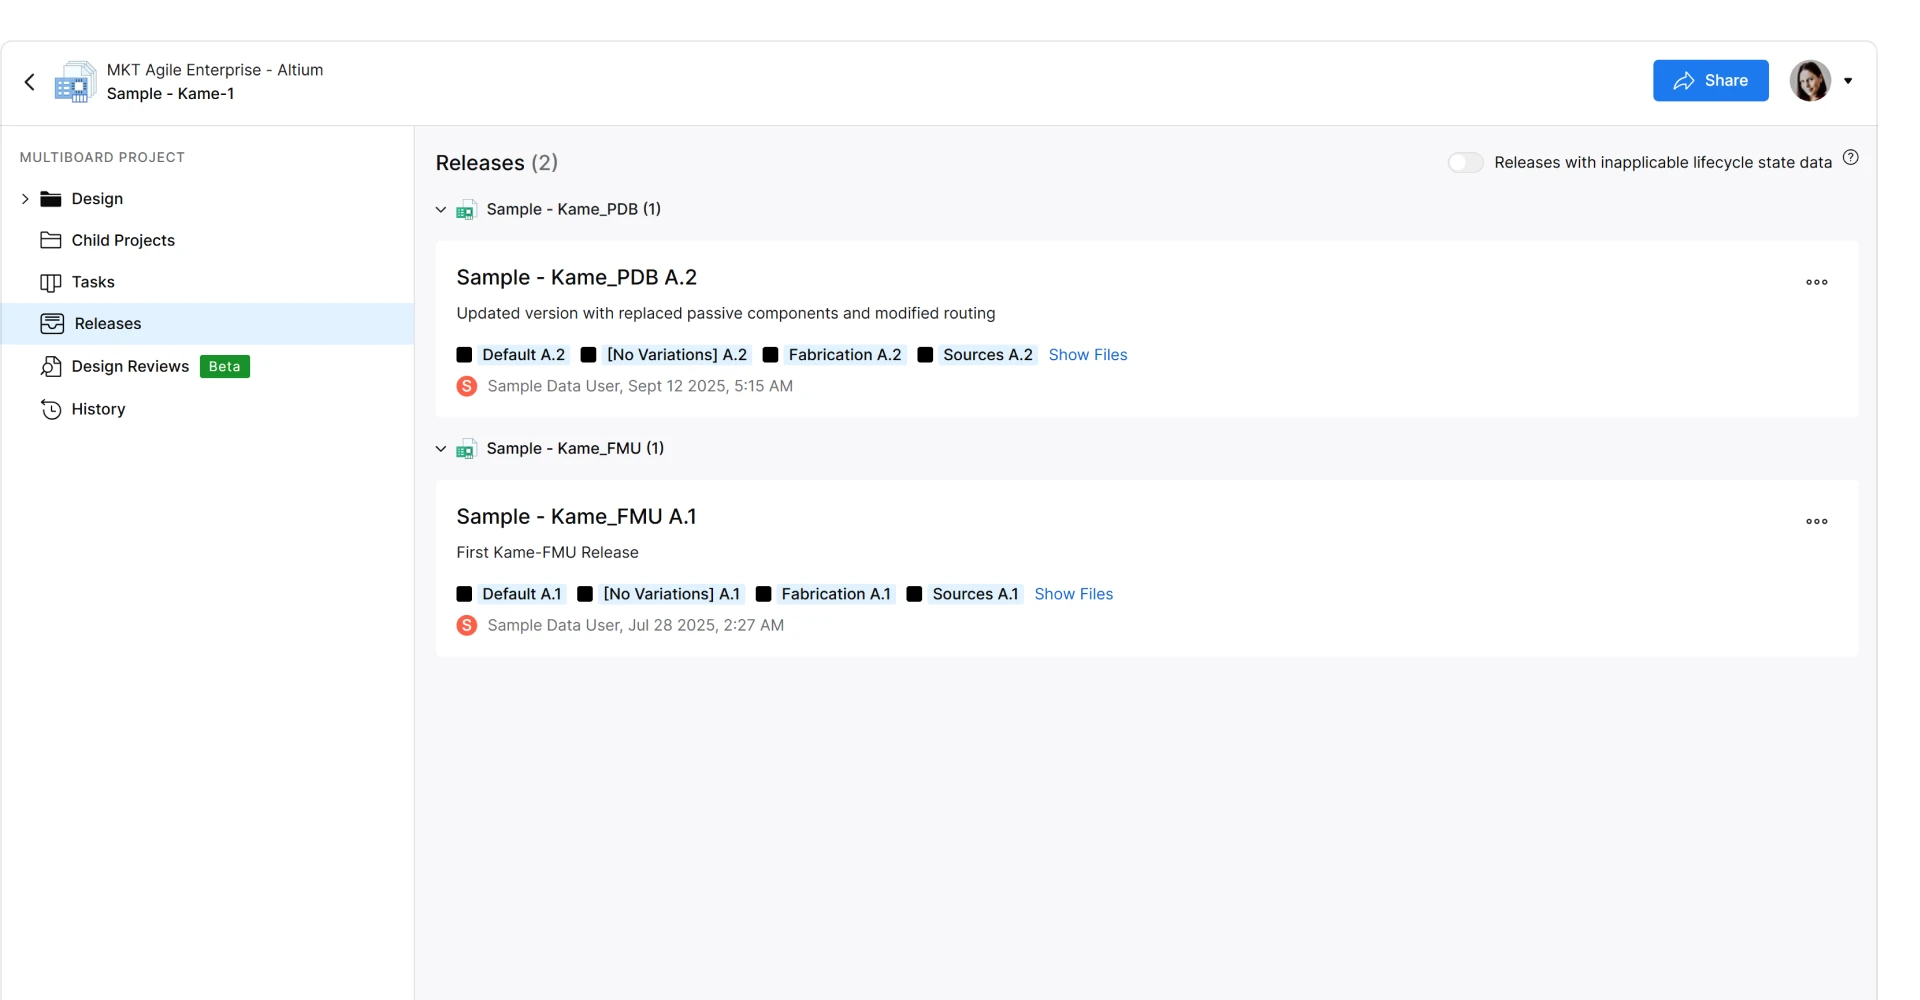1920x1000 pixels.
Task: Open the account dropdown arrow
Action: 1848,81
